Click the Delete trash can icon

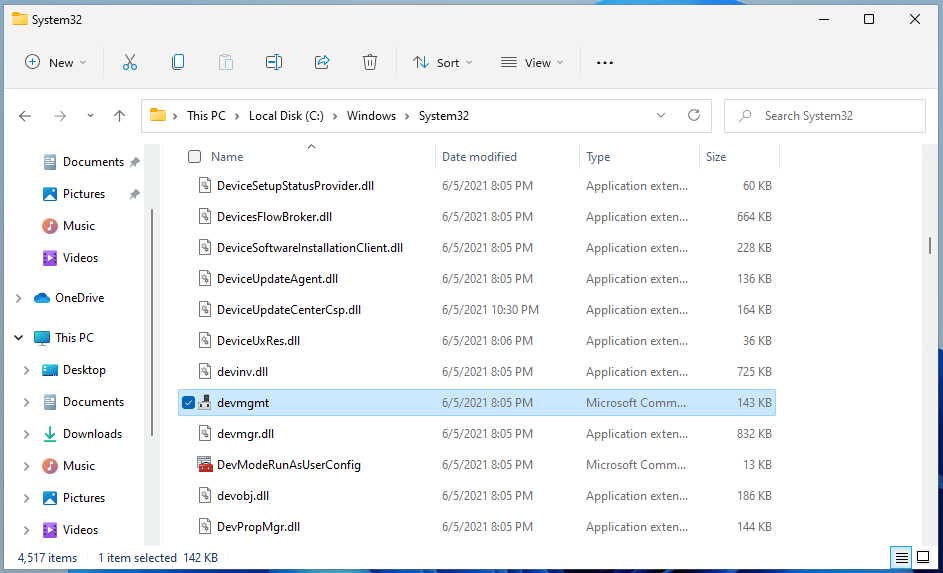click(370, 62)
